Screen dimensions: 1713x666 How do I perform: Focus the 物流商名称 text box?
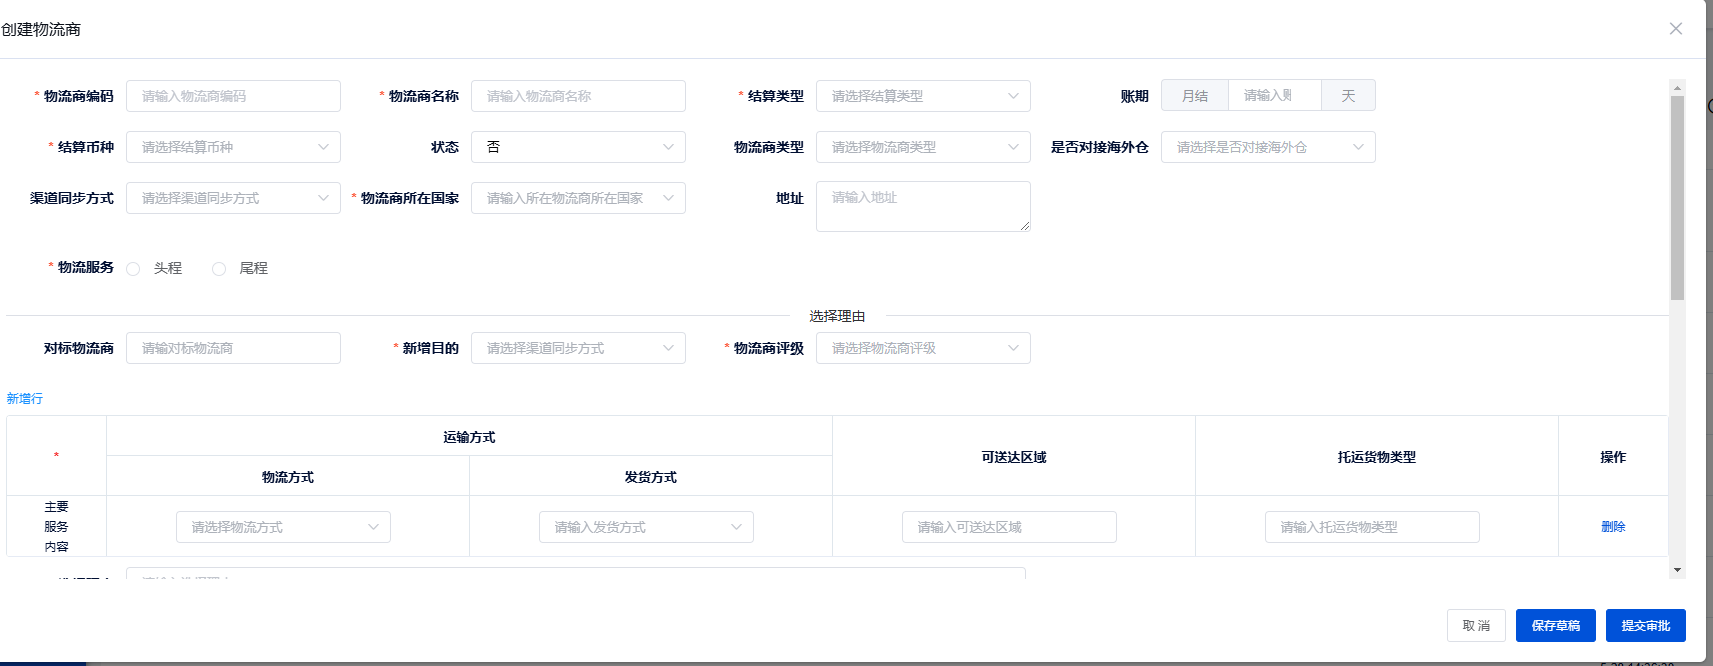pyautogui.click(x=578, y=96)
